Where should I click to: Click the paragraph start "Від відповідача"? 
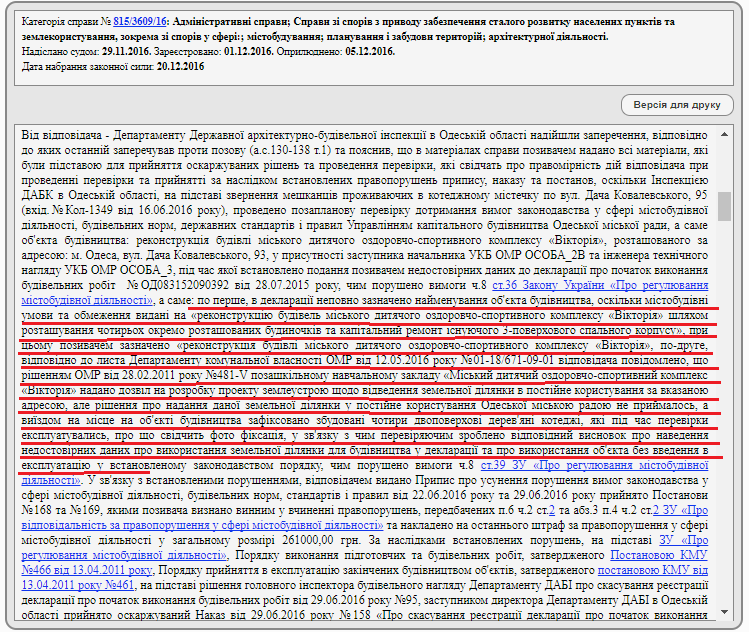(60, 135)
